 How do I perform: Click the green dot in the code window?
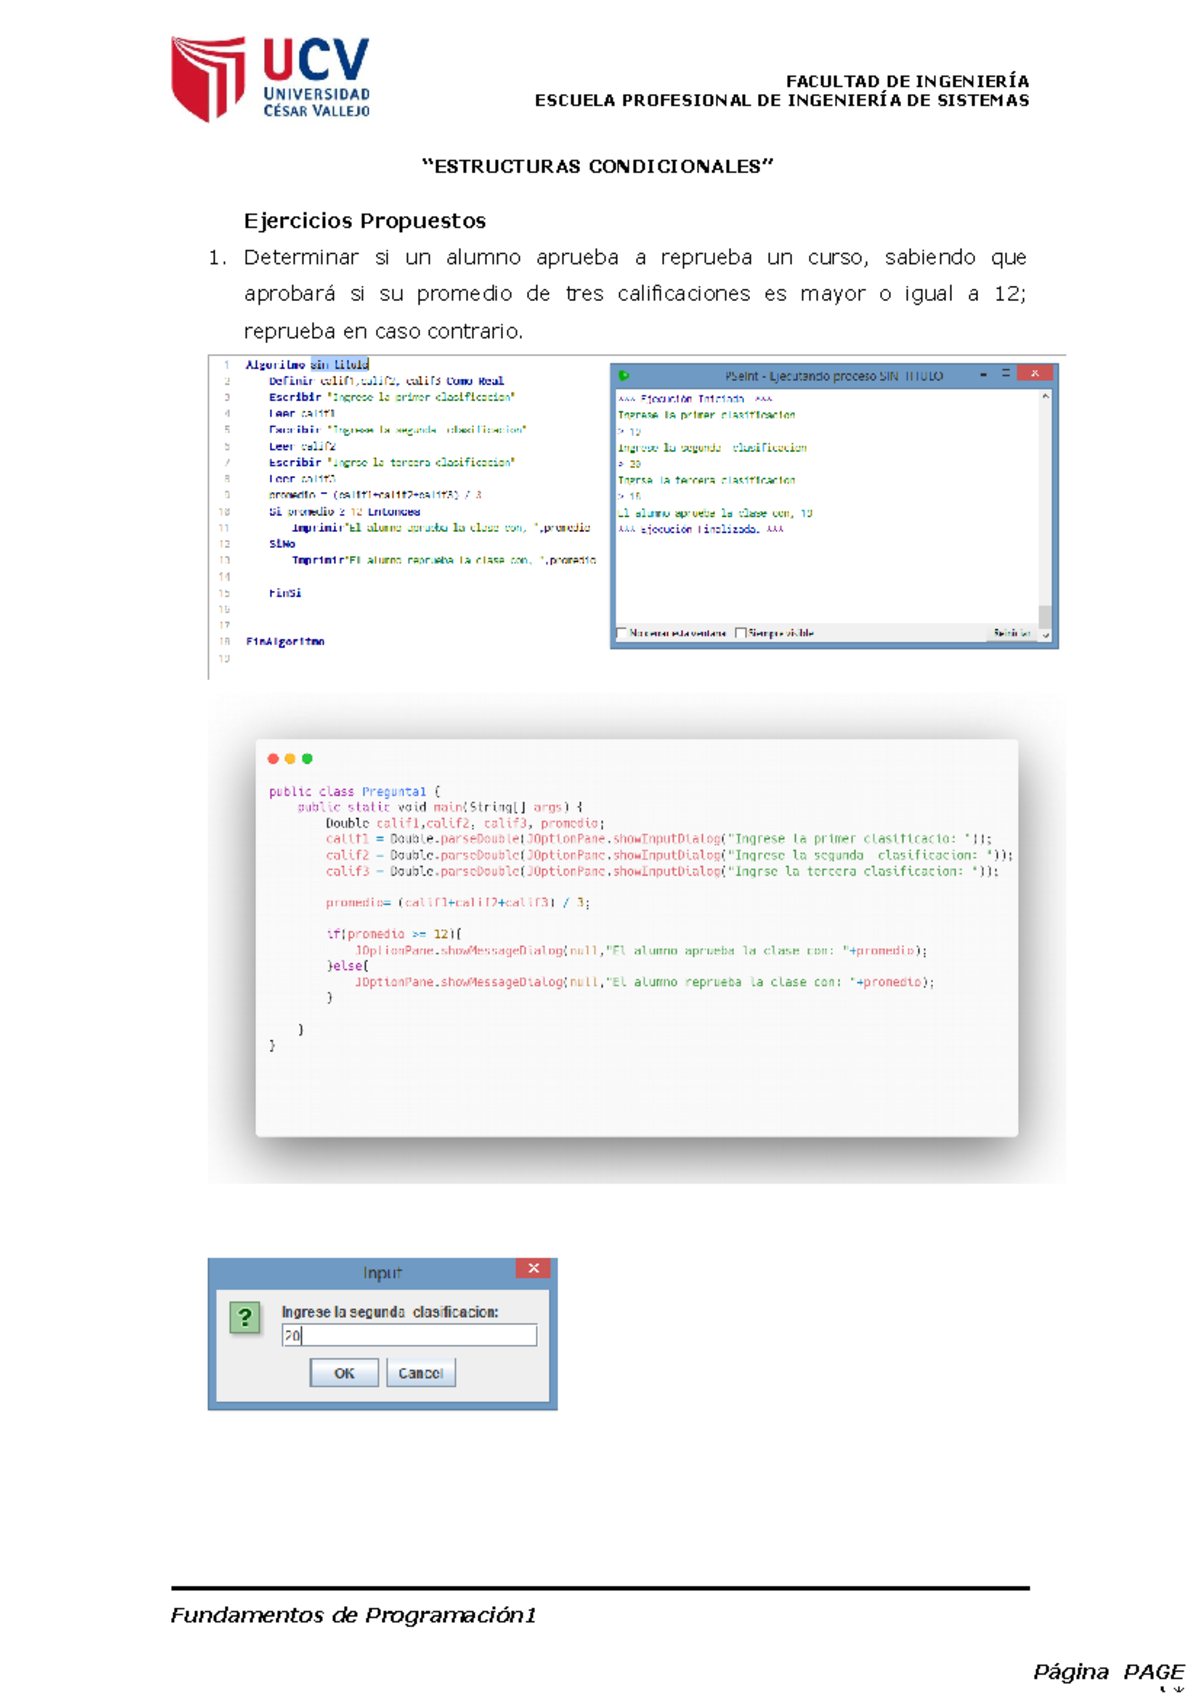[x=307, y=759]
